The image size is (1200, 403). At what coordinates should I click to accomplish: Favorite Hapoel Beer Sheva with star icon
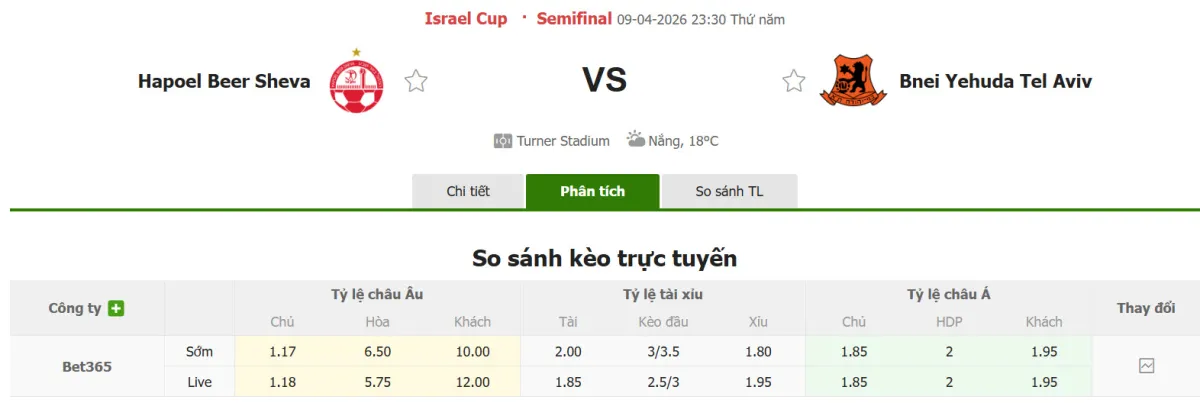coord(416,81)
